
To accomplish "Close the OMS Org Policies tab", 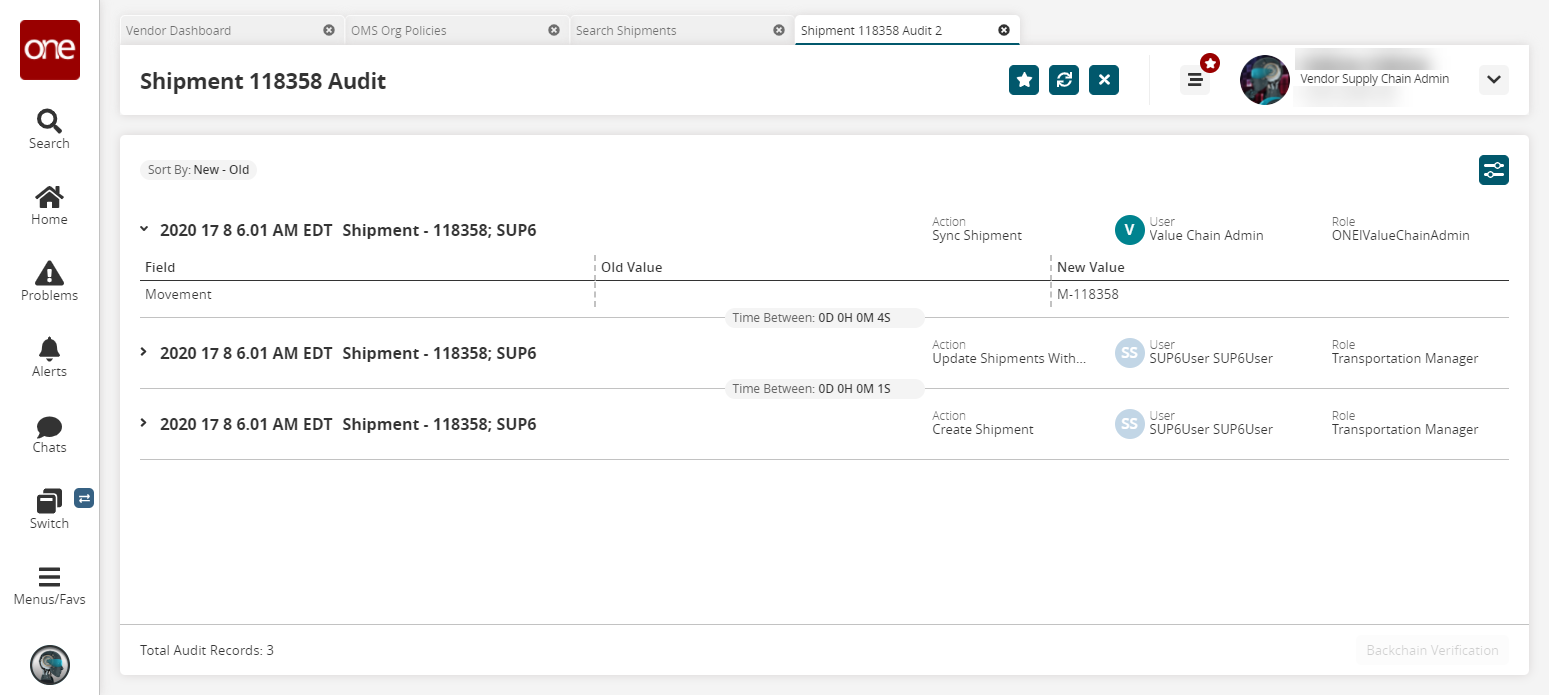I will coord(554,31).
